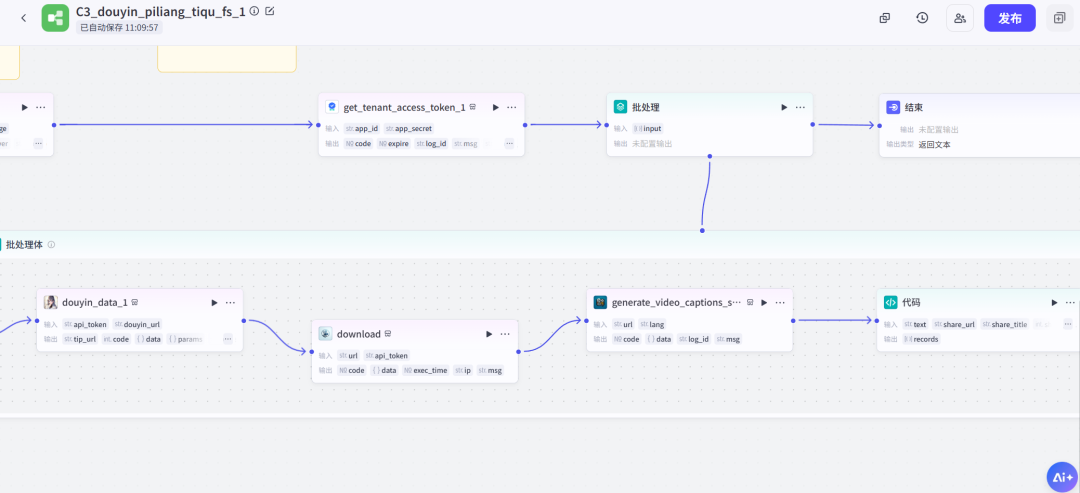Viewport: 1080px width, 493px height.
Task: Run the download node
Action: (x=489, y=334)
